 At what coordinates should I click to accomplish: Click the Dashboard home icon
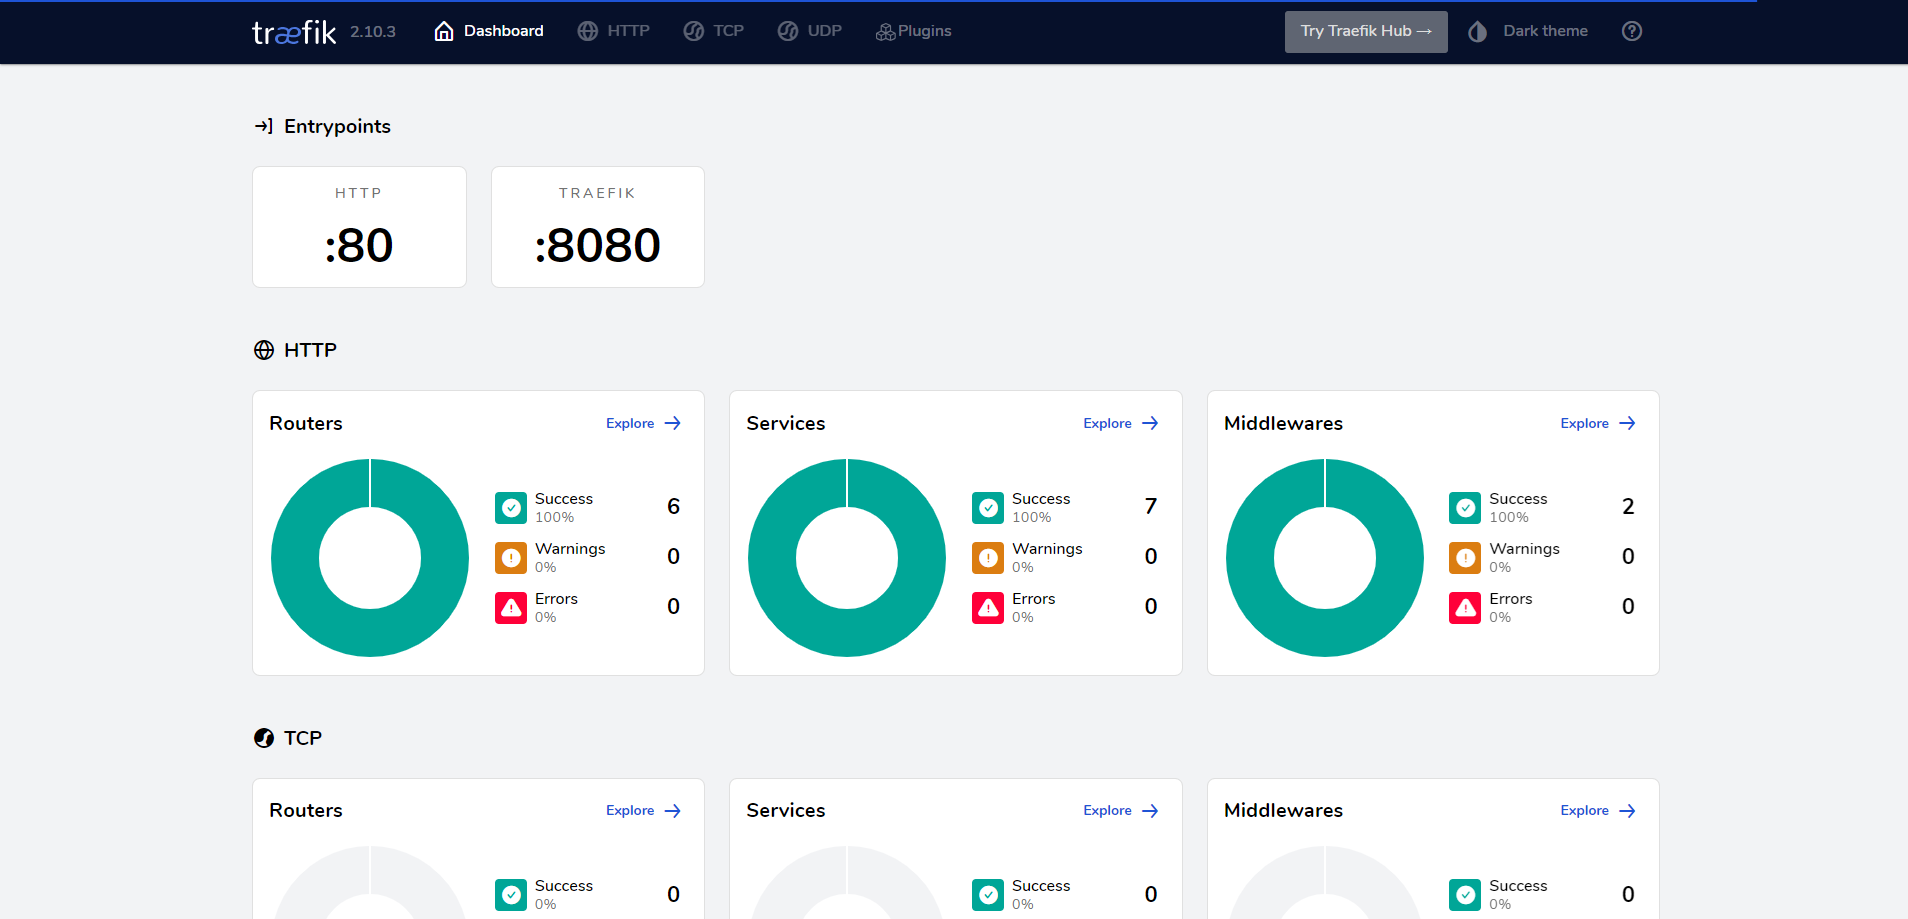point(444,31)
